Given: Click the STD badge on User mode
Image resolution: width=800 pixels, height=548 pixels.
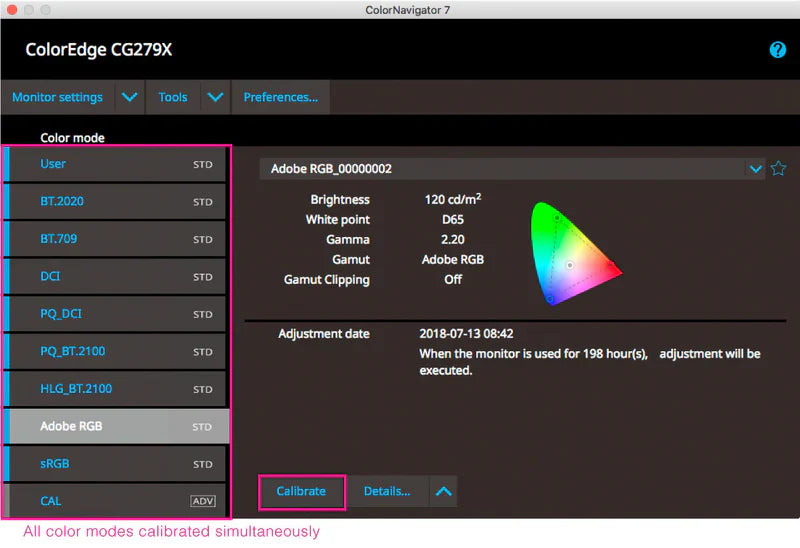Looking at the screenshot, I should 202,165.
